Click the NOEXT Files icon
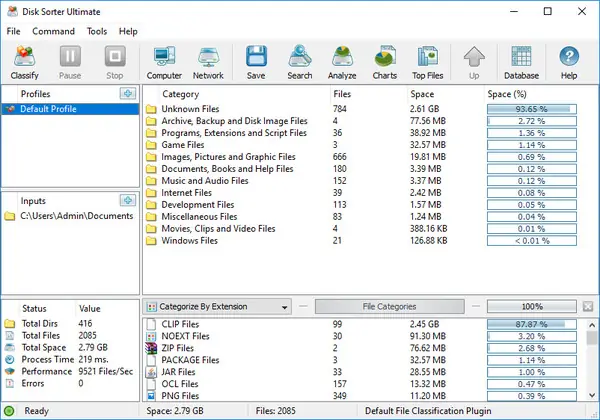Viewport: 600px width, 420px height. [152, 336]
